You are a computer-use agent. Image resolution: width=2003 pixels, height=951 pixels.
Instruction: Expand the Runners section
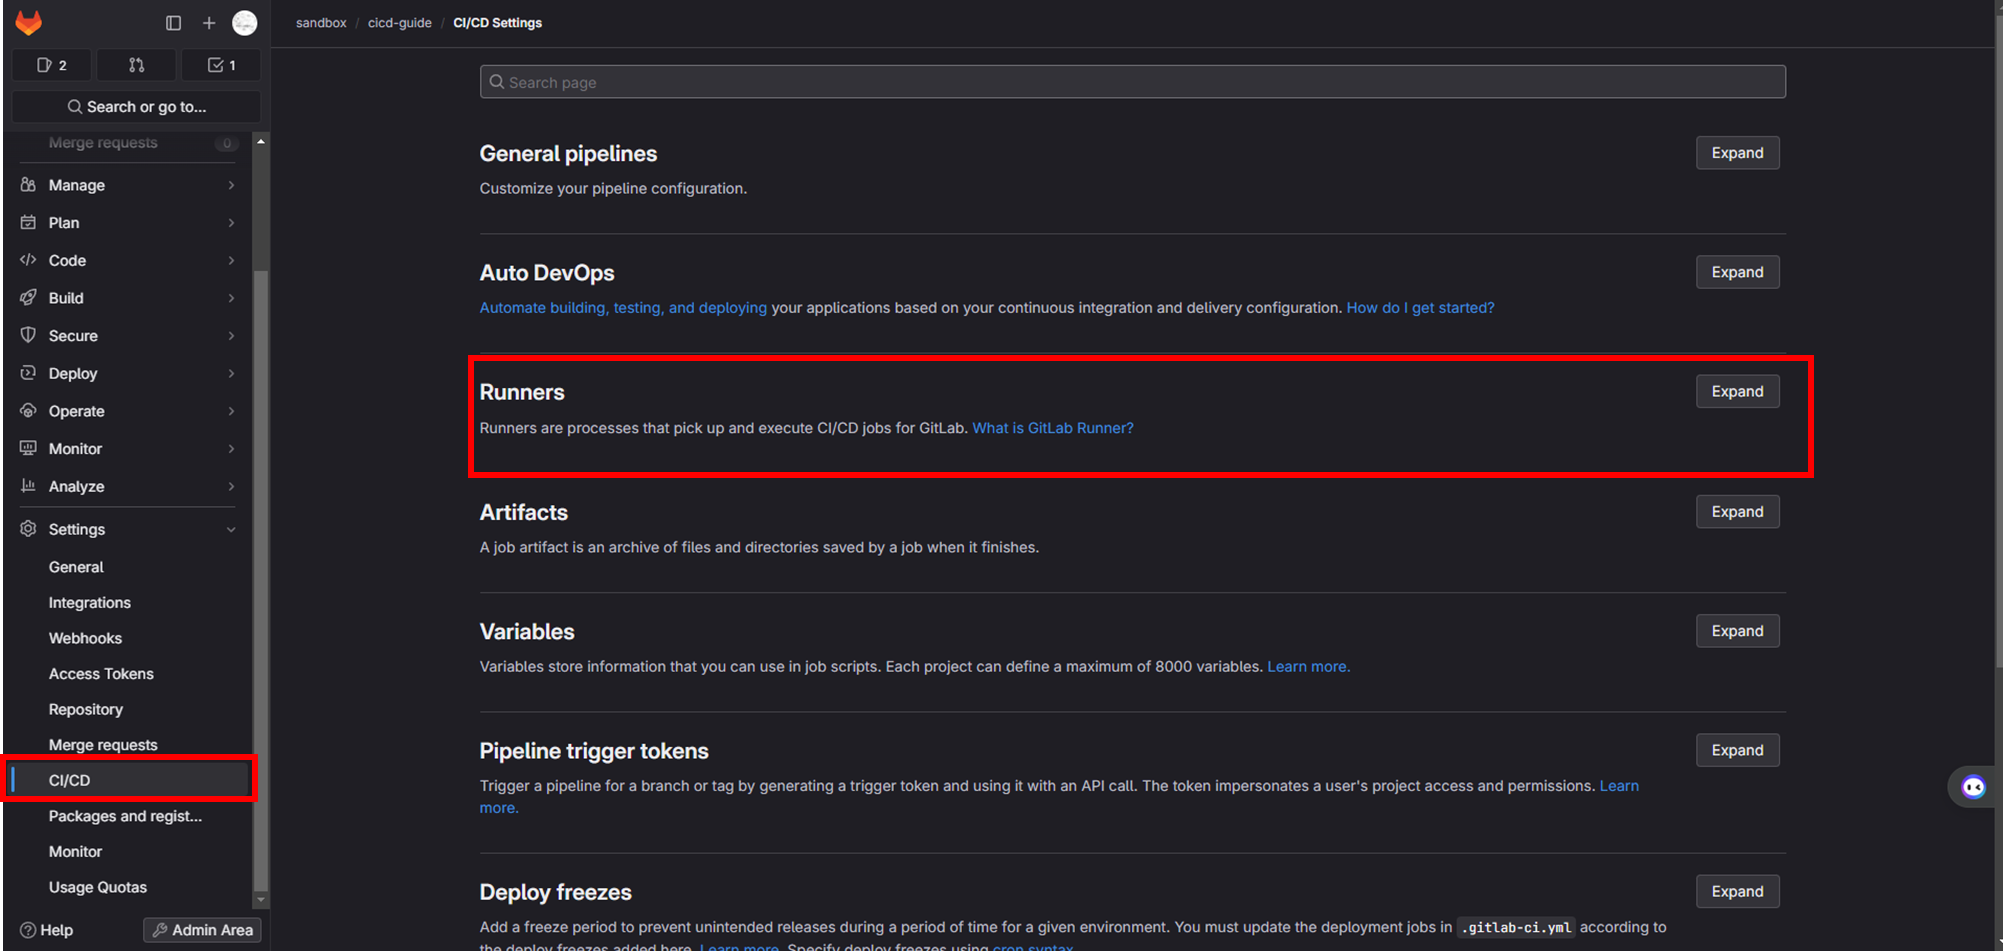point(1737,391)
